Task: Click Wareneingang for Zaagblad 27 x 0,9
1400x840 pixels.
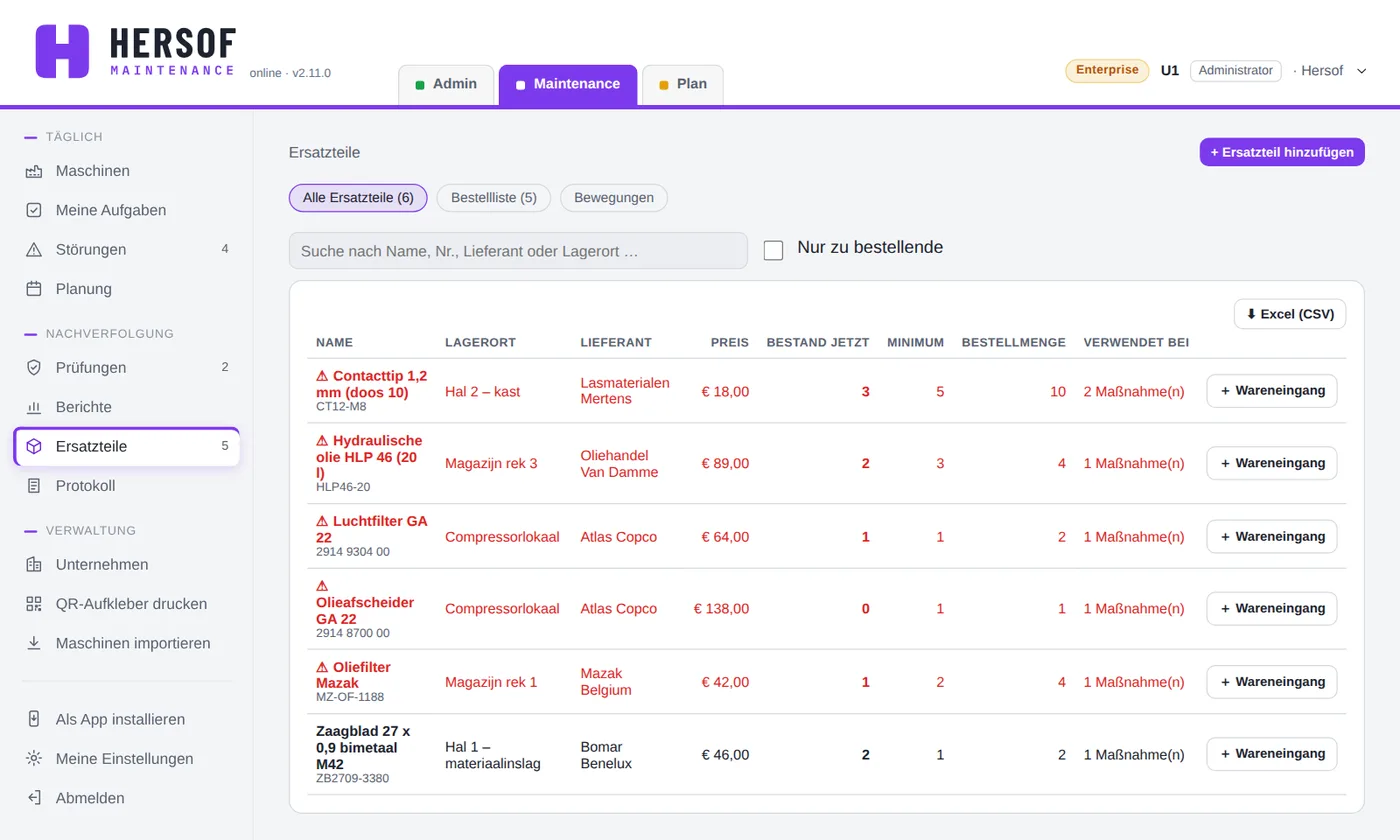Action: pyautogui.click(x=1272, y=754)
